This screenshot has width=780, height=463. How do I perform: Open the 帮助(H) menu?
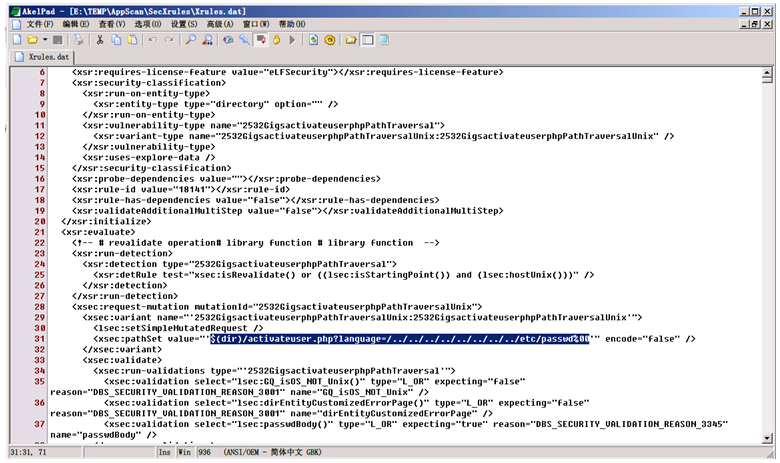tap(292, 24)
